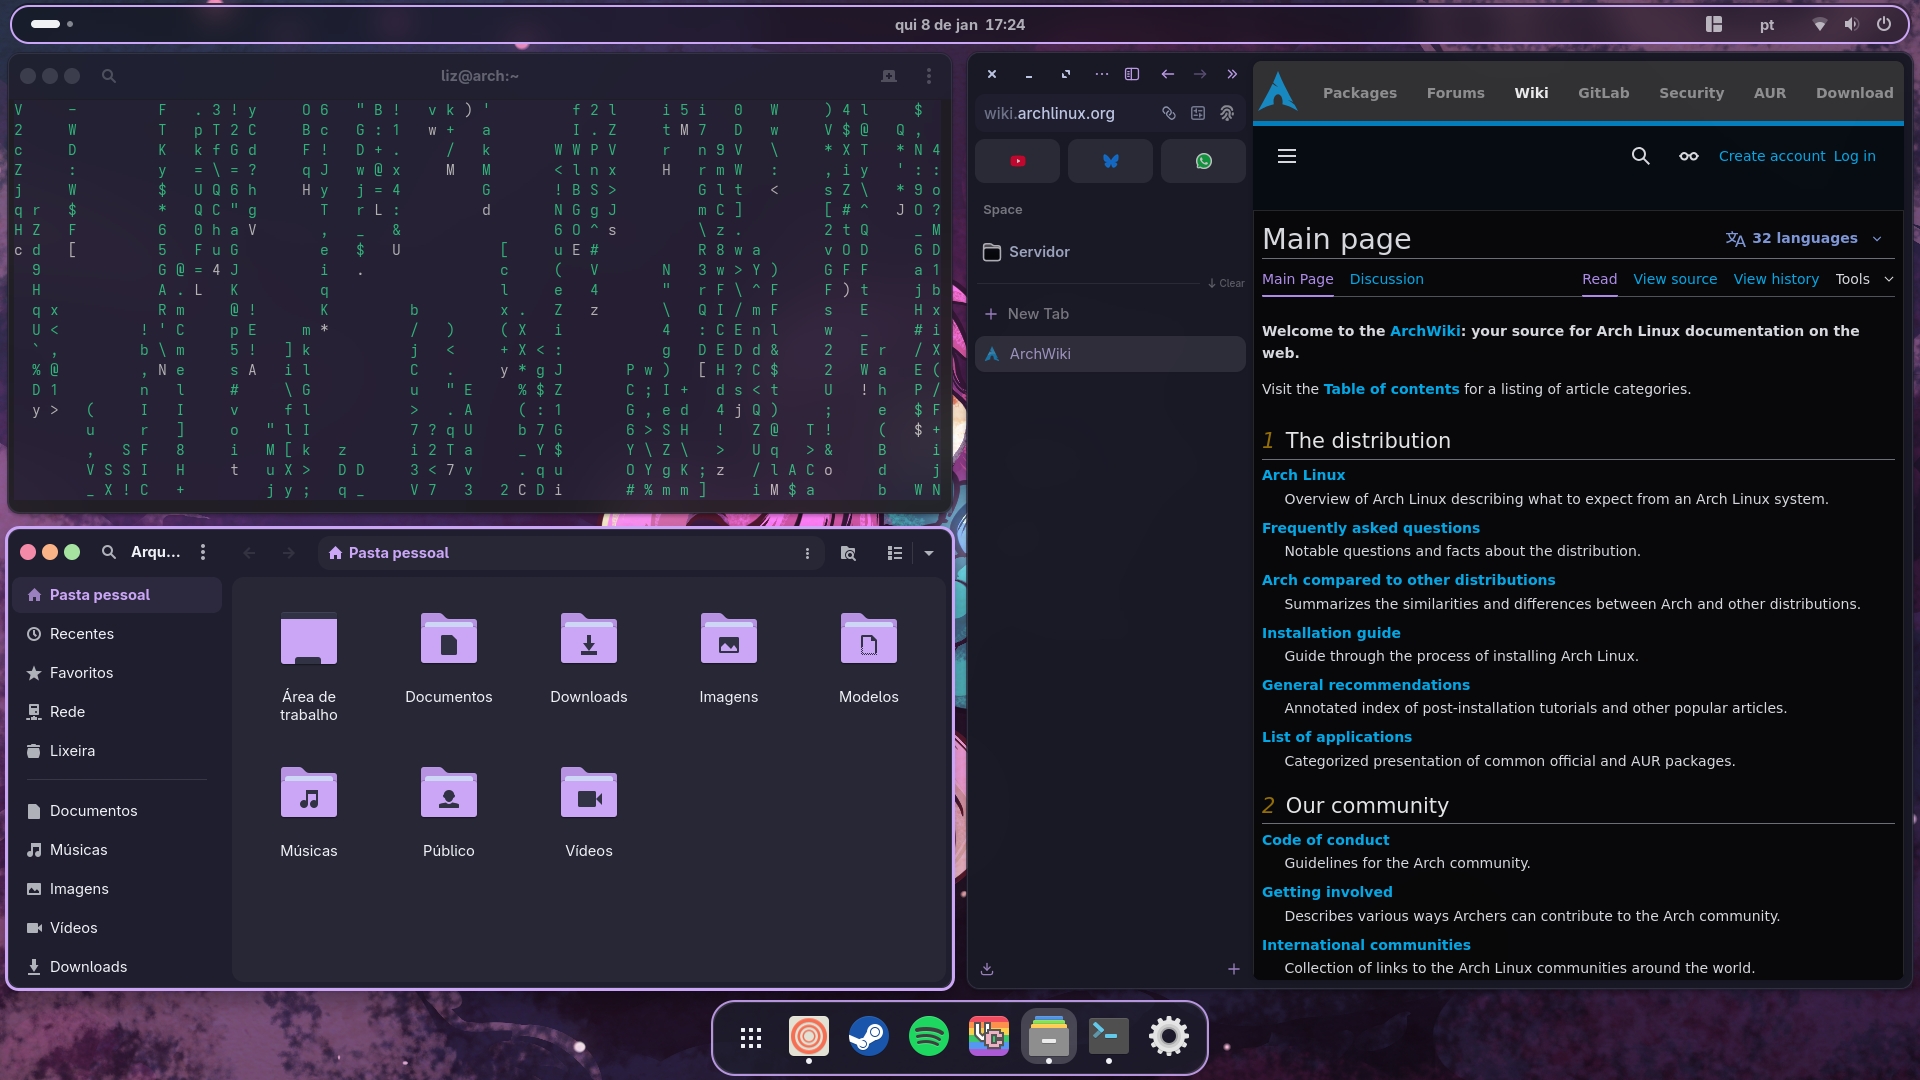This screenshot has height=1080, width=1920.
Task: Expand the wiki Tools dropdown
Action: pyautogui.click(x=1864, y=279)
